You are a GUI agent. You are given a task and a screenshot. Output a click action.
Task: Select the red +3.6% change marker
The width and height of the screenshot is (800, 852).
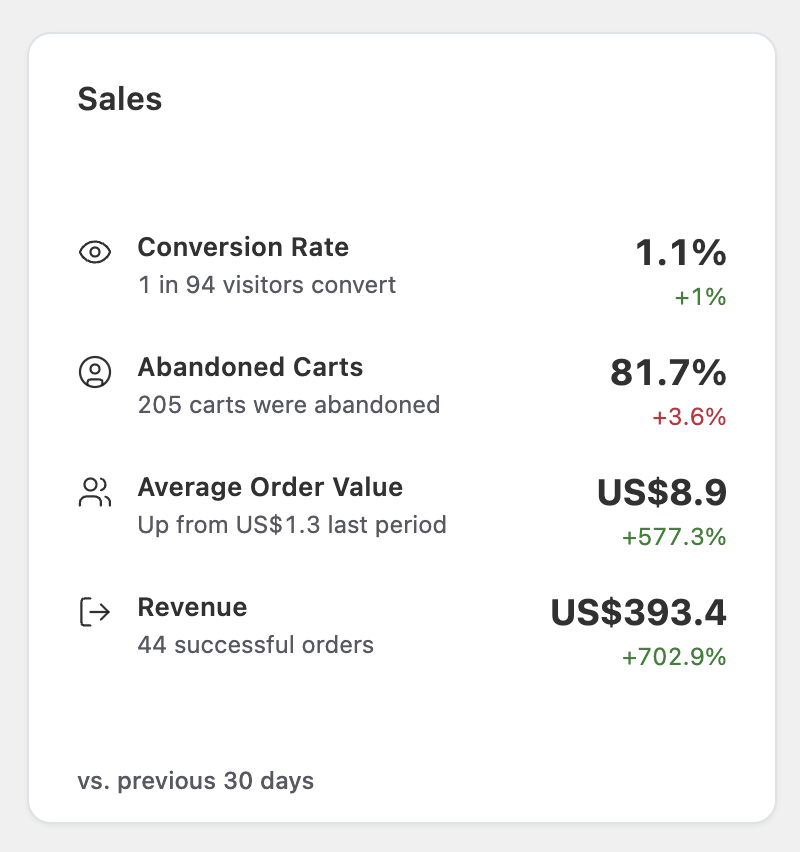pyautogui.click(x=688, y=417)
